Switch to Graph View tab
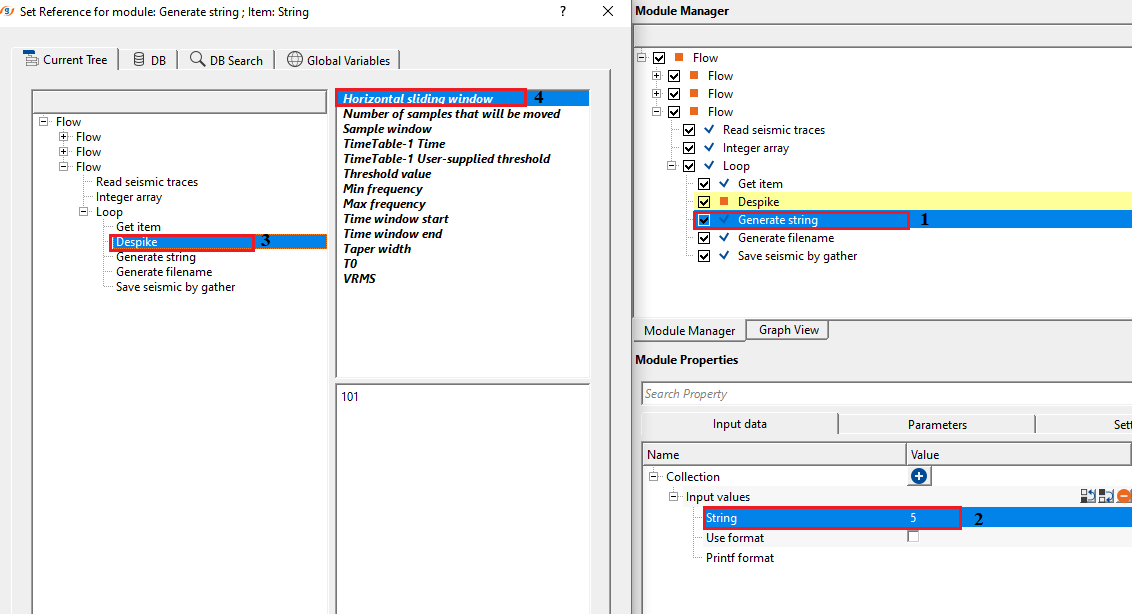This screenshot has width=1132, height=614. coord(788,330)
